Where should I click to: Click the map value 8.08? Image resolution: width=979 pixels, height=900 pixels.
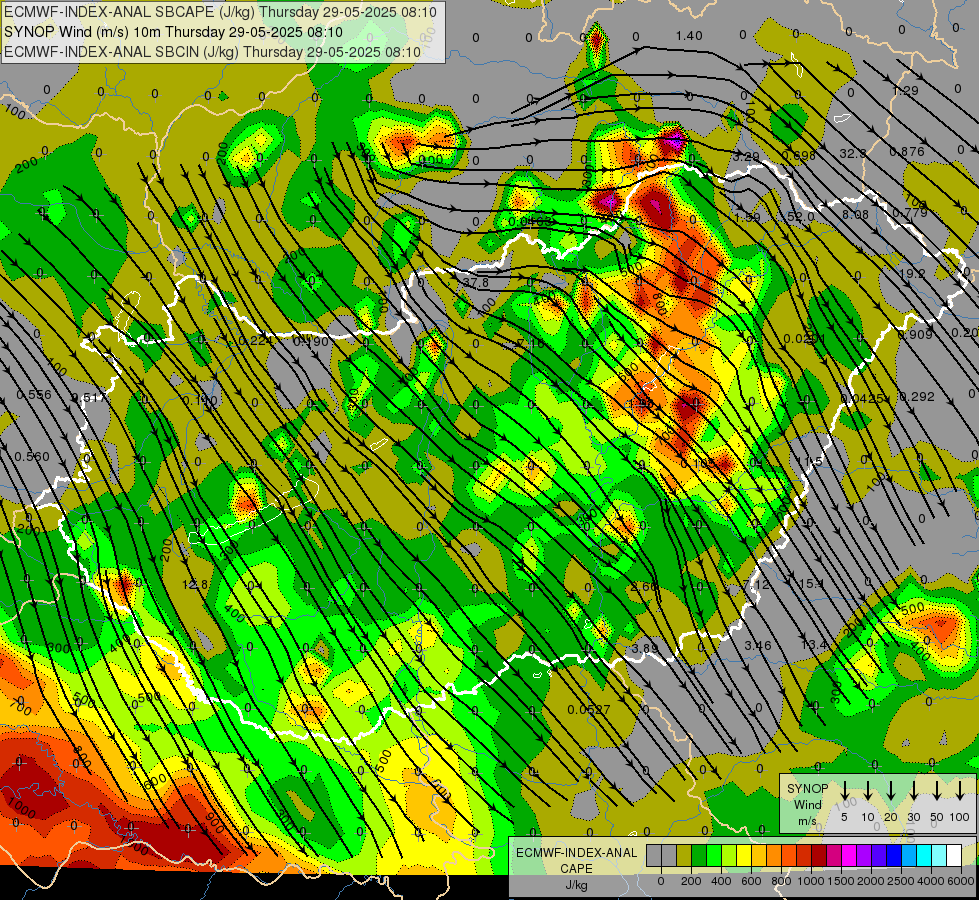855,214
